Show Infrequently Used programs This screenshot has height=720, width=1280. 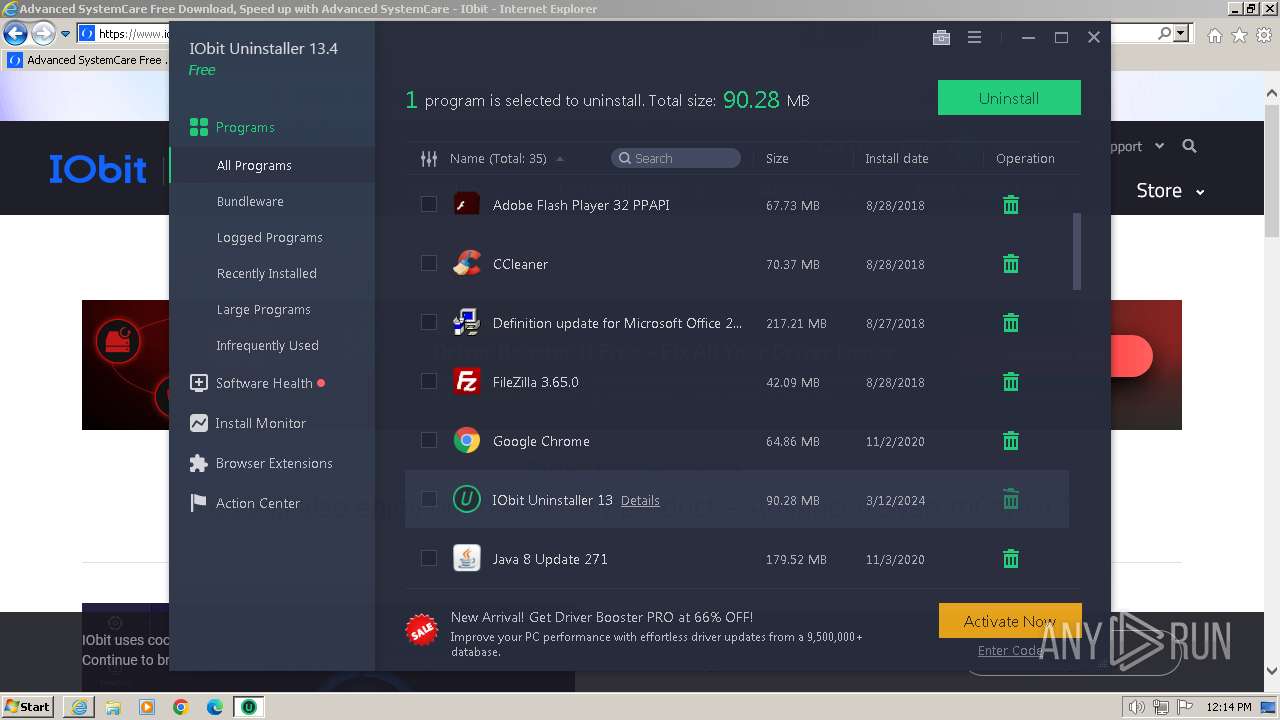267,345
